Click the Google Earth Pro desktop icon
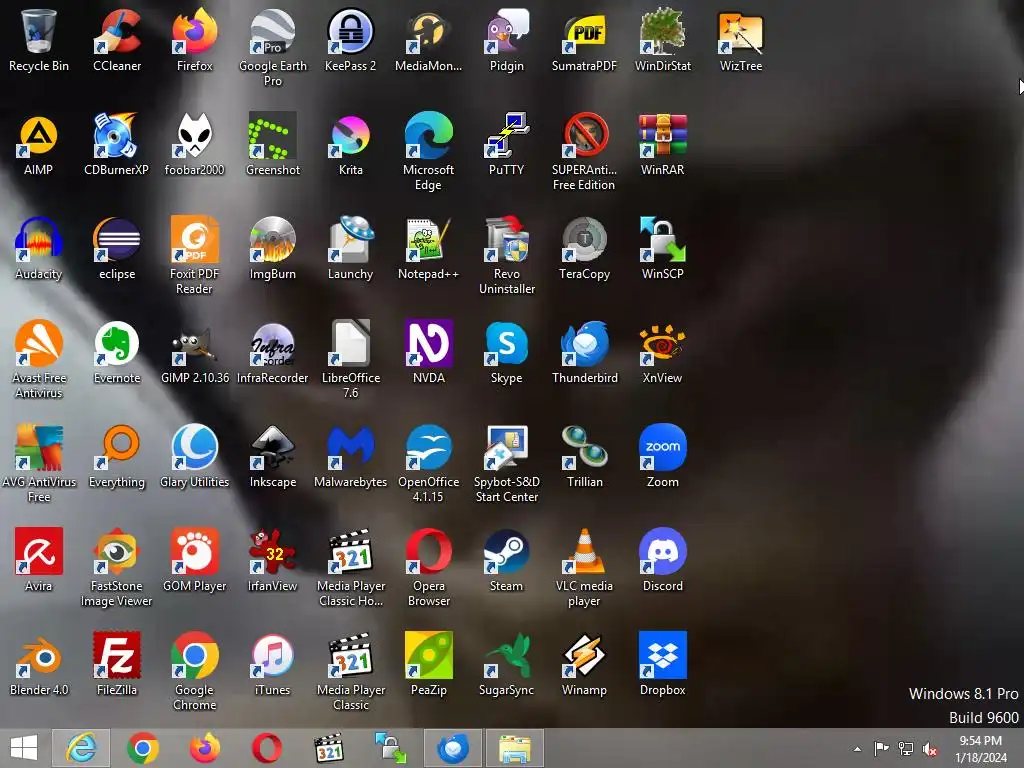This screenshot has height=768, width=1024. pos(272,48)
